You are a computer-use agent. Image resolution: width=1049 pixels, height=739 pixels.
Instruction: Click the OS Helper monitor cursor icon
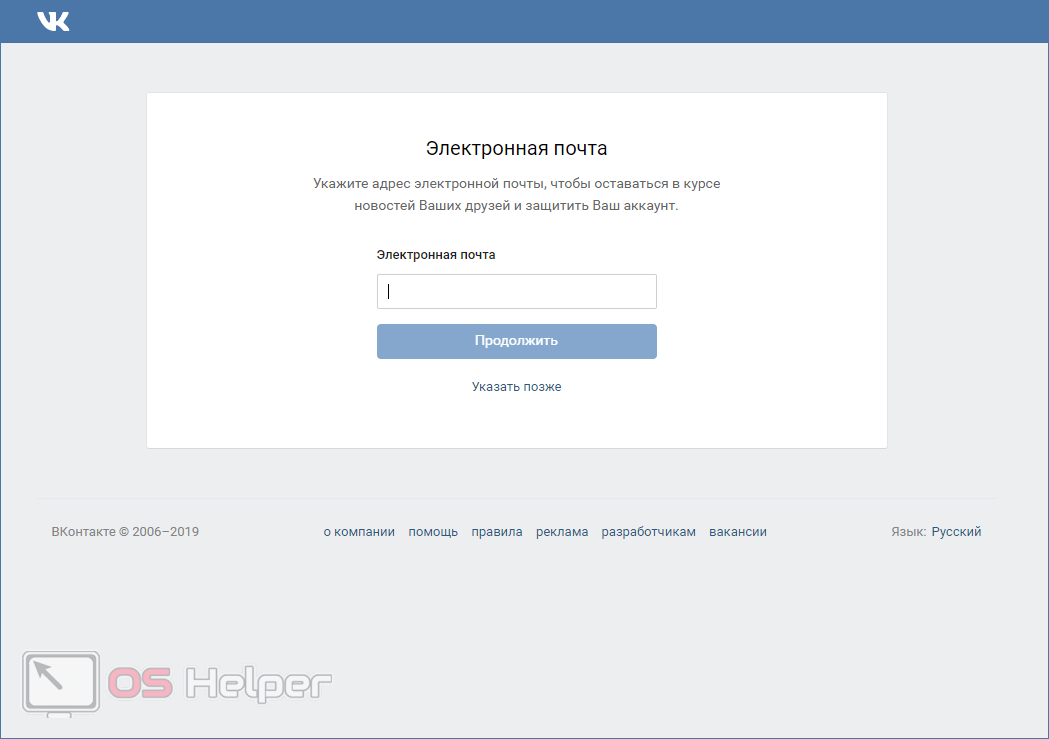(x=61, y=684)
